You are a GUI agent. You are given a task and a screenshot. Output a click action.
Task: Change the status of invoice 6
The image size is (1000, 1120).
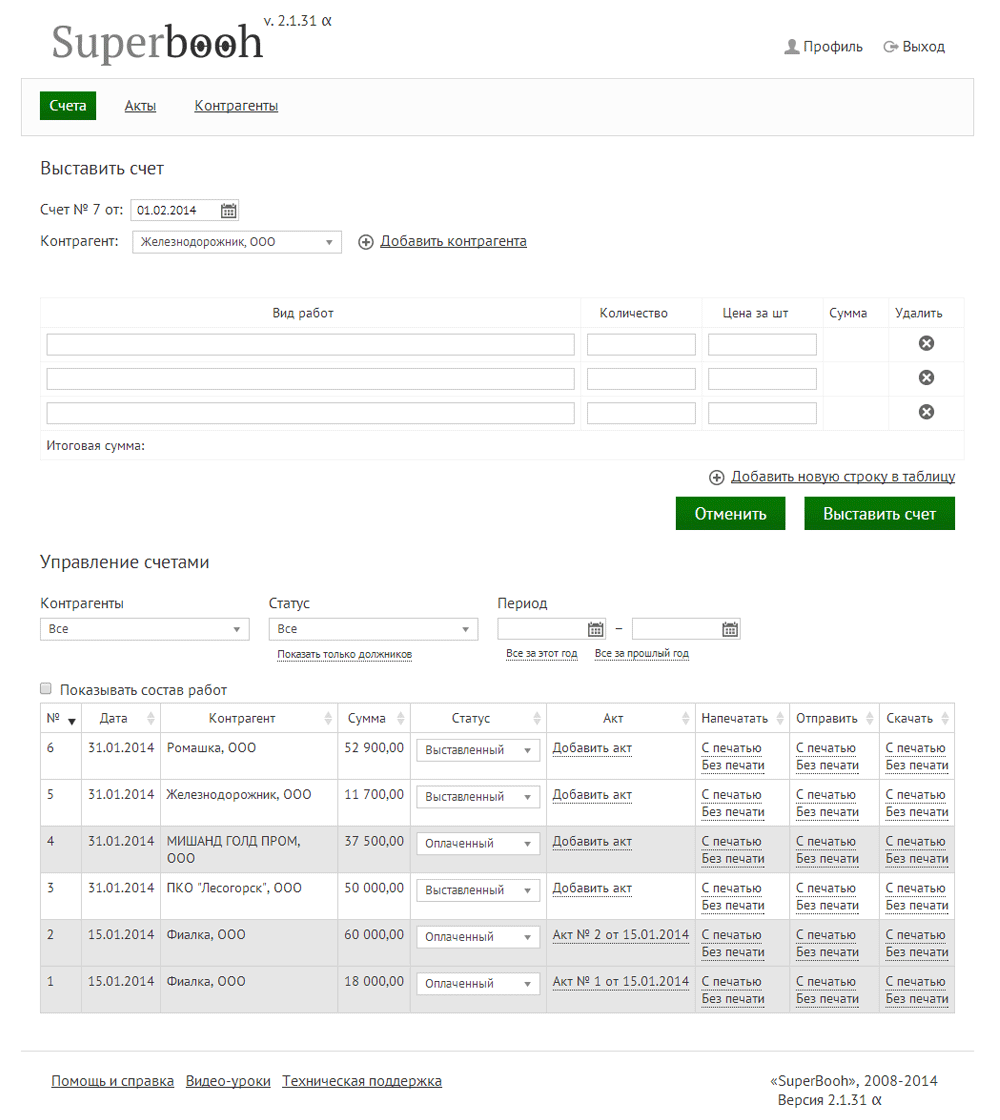coord(478,750)
